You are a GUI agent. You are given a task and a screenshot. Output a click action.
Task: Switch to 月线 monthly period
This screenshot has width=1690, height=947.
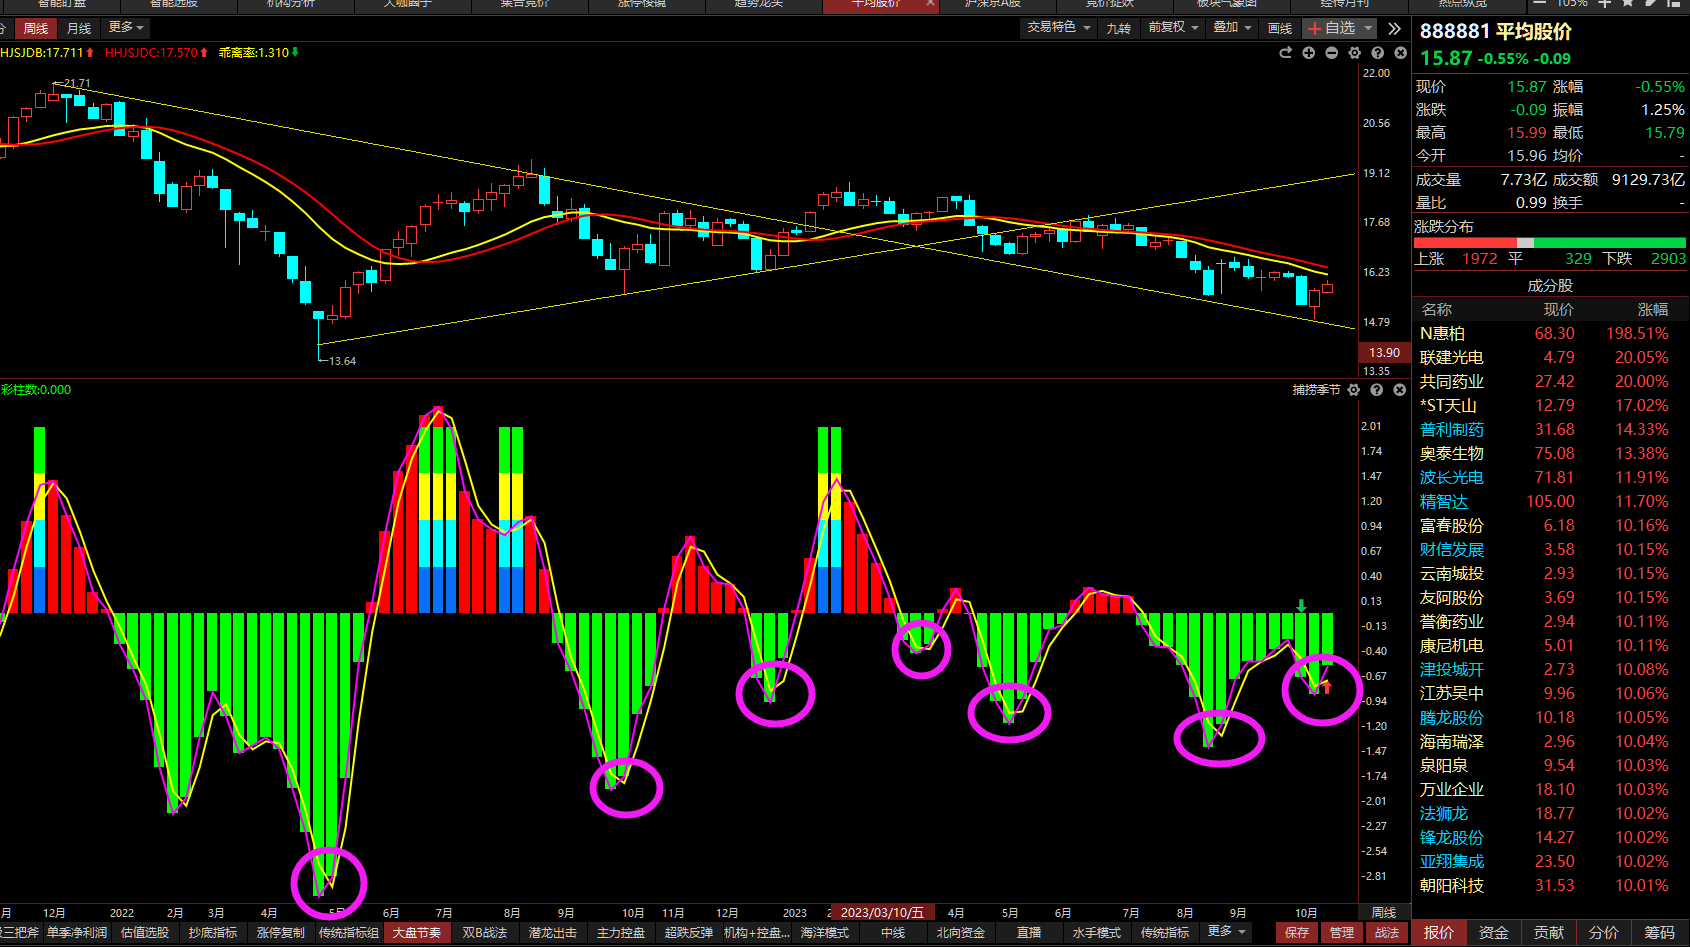79,28
